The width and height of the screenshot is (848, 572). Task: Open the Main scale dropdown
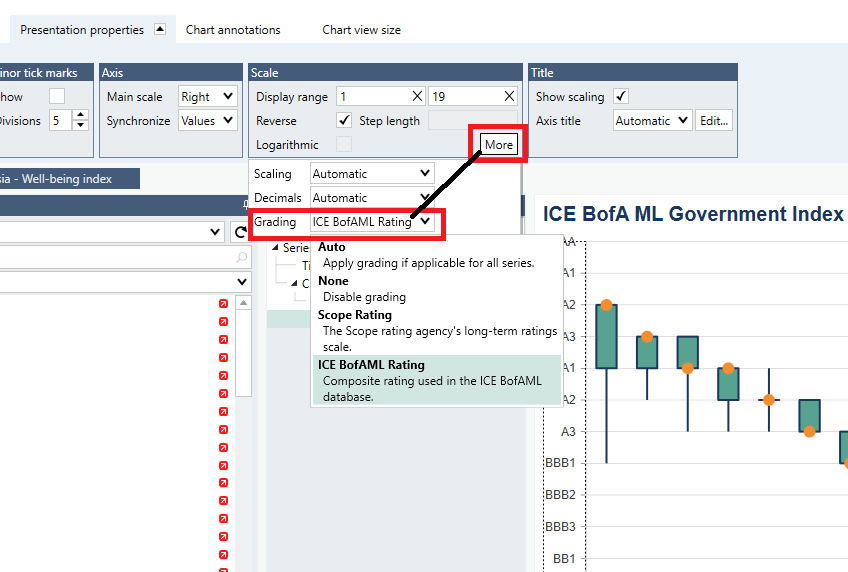(208, 97)
